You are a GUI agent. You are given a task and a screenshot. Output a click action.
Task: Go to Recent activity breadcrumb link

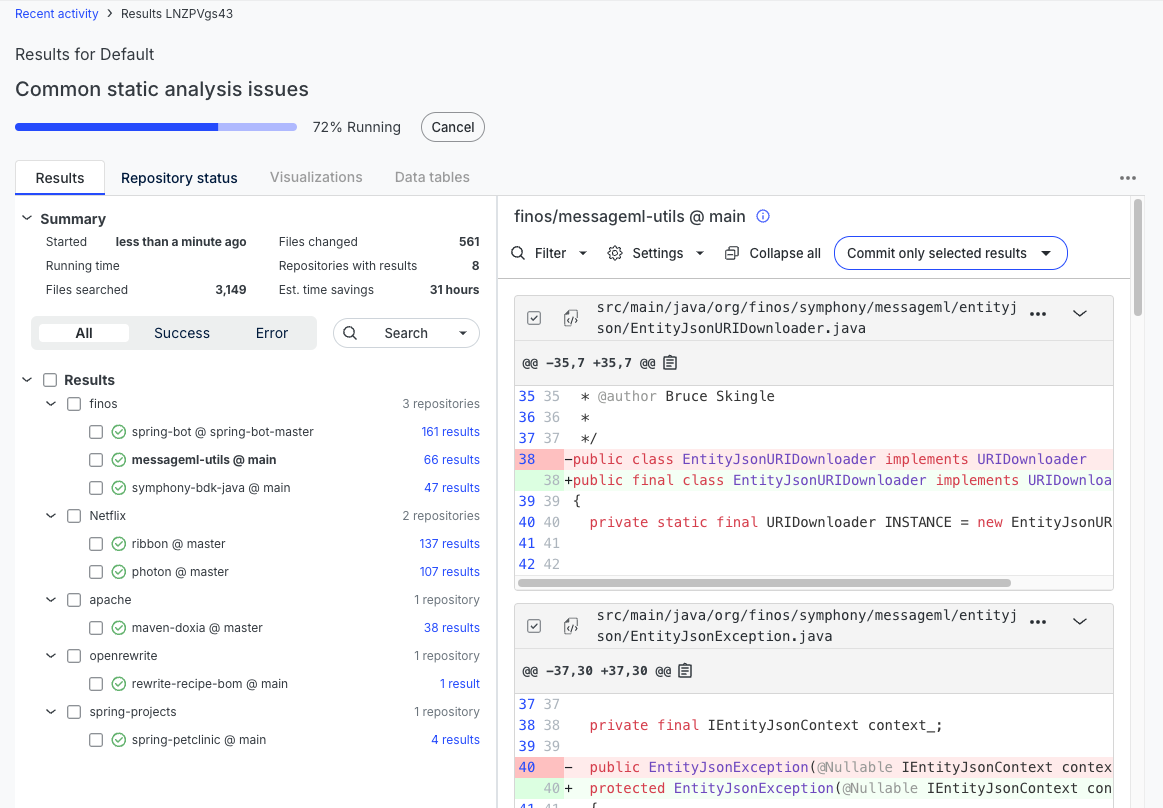click(56, 13)
